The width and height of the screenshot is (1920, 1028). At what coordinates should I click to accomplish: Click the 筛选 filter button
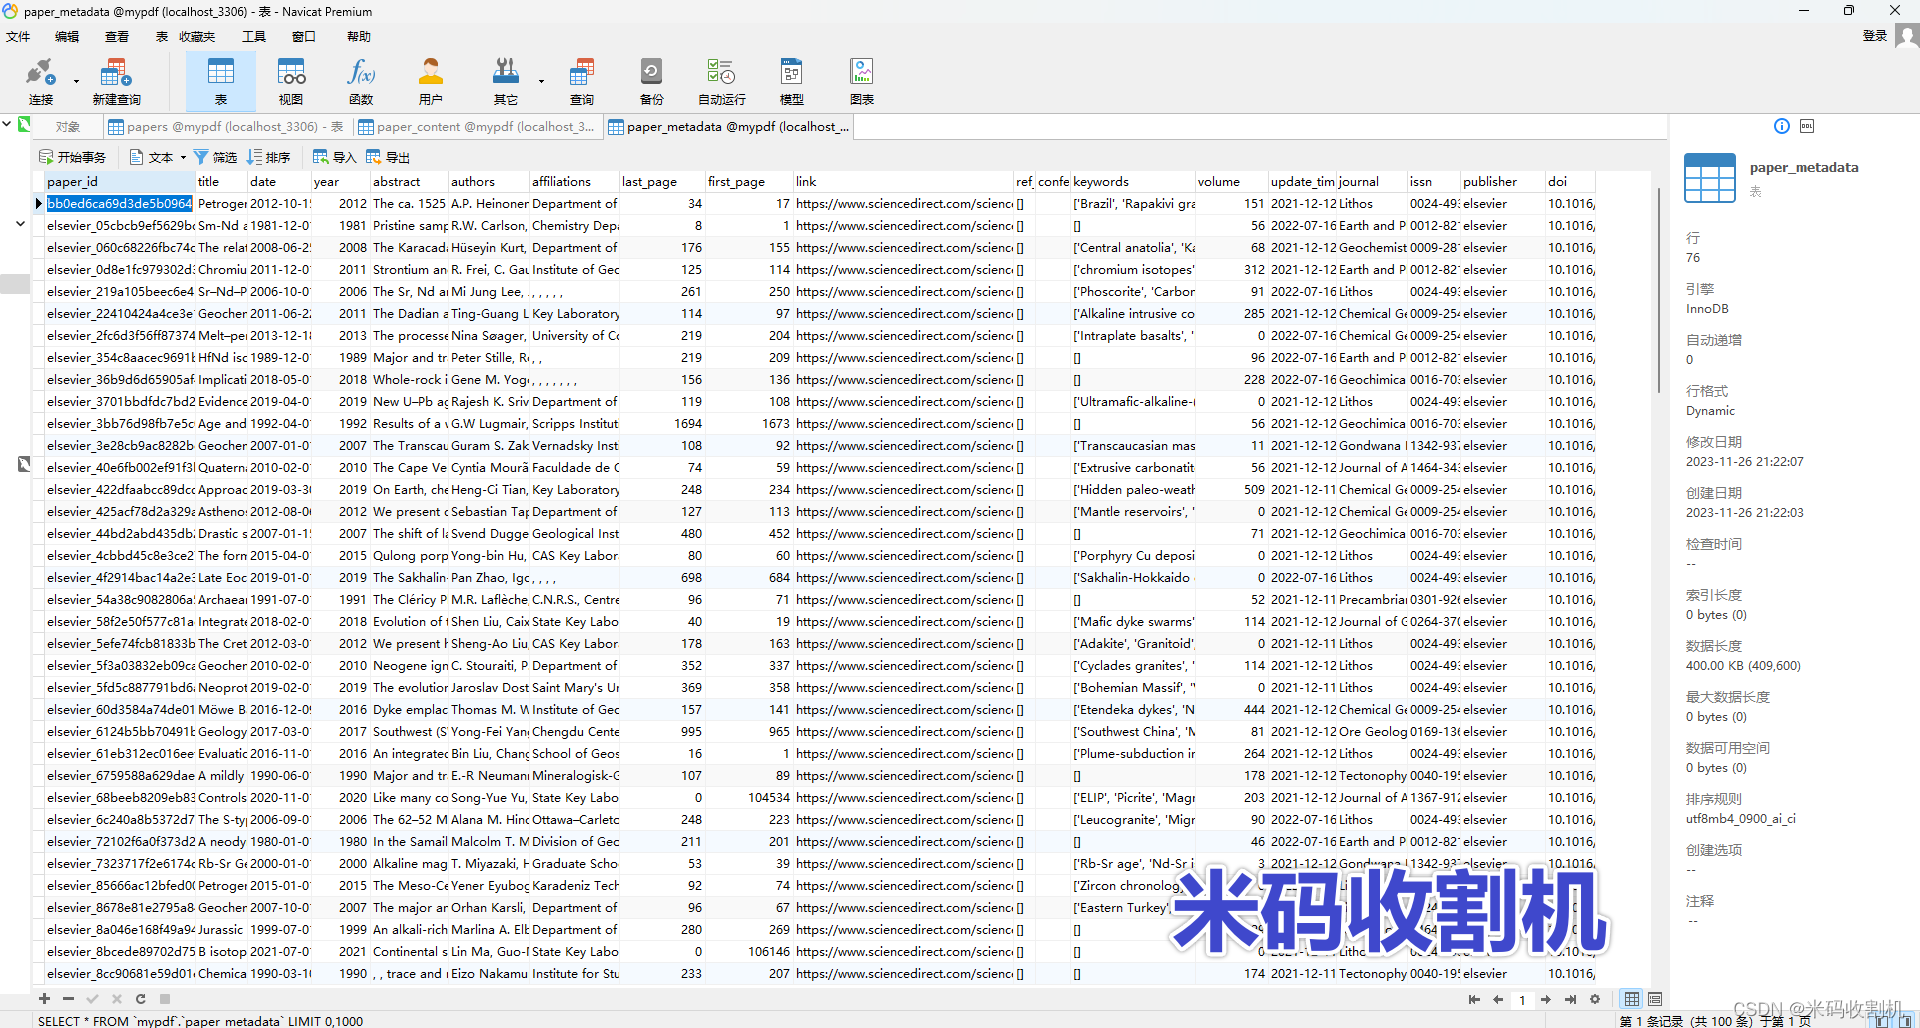tap(216, 157)
